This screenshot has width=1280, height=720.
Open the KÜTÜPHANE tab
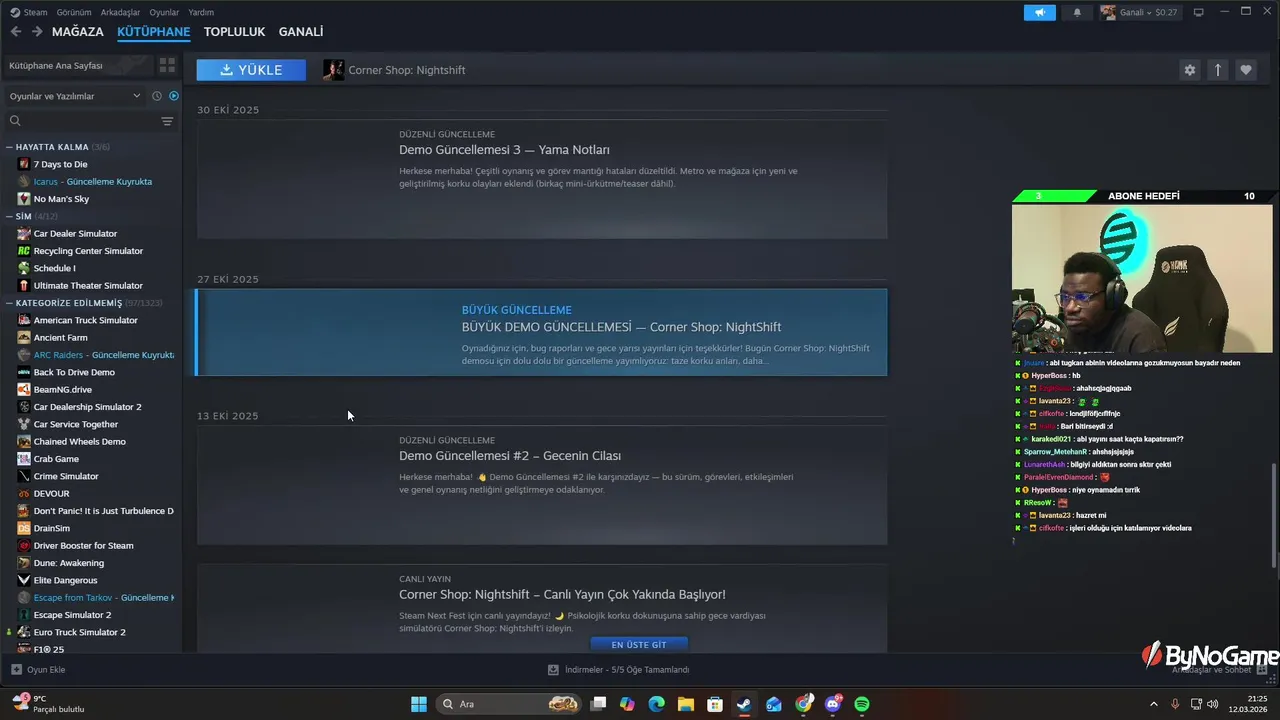pos(153,32)
